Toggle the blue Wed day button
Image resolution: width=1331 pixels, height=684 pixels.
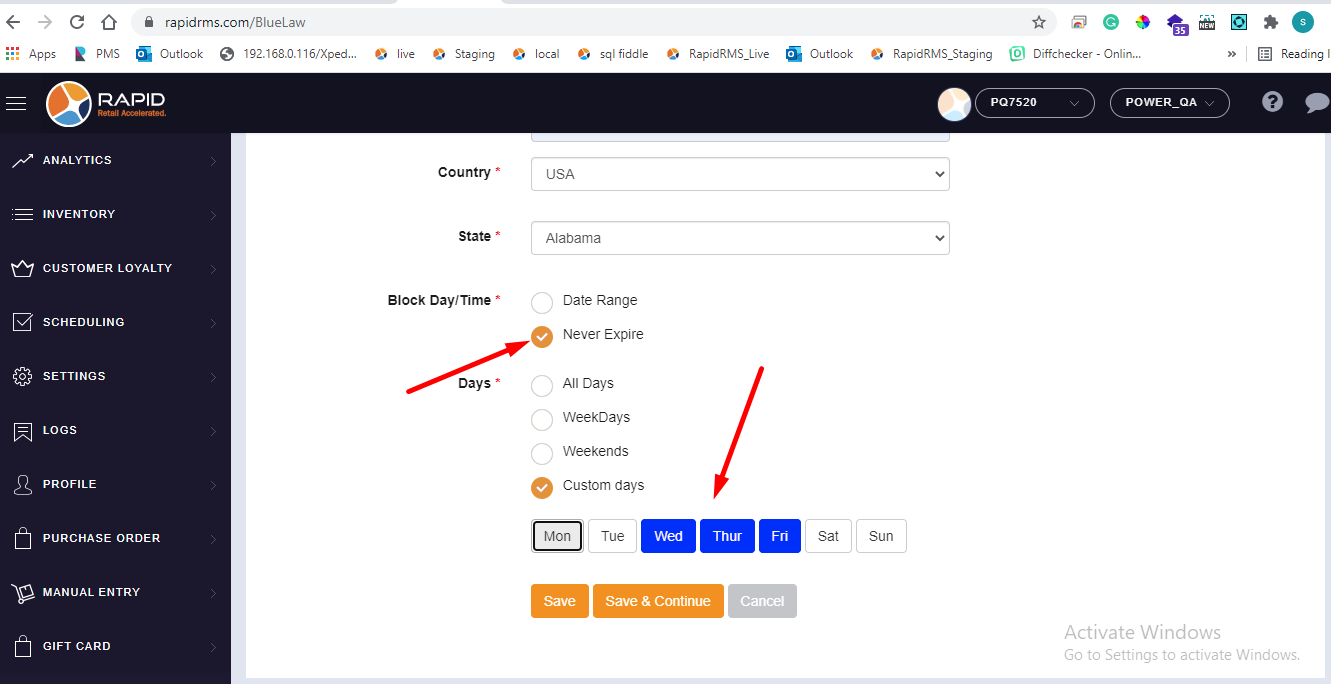coord(668,536)
